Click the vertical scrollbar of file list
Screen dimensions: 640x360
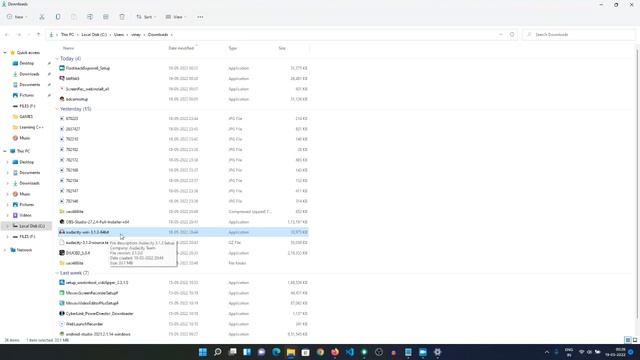(x=637, y=184)
